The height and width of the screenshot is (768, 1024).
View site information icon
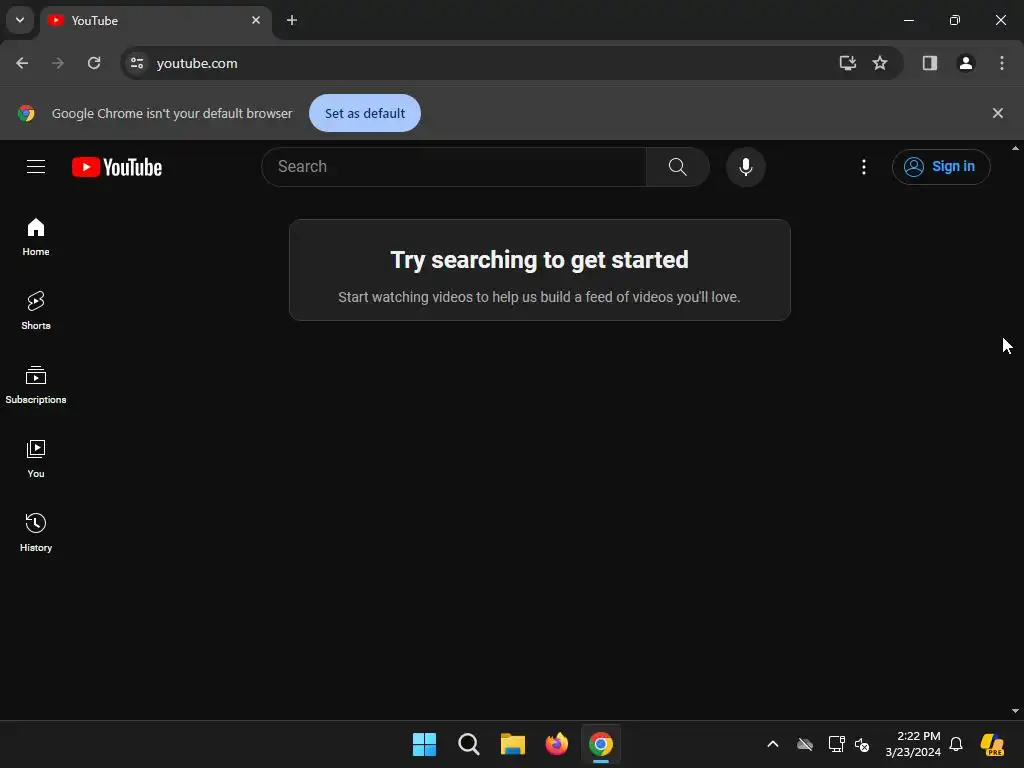137,63
